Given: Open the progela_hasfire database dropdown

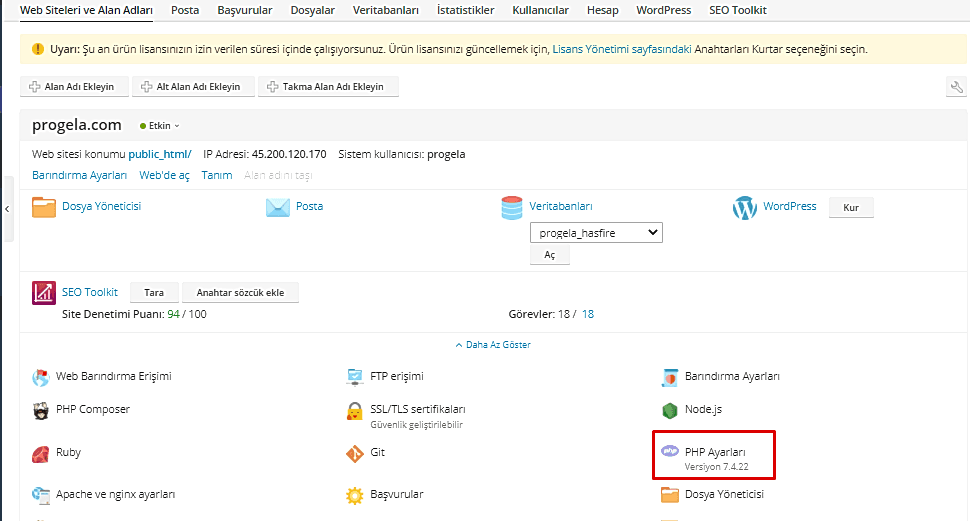Looking at the screenshot, I should click(596, 233).
